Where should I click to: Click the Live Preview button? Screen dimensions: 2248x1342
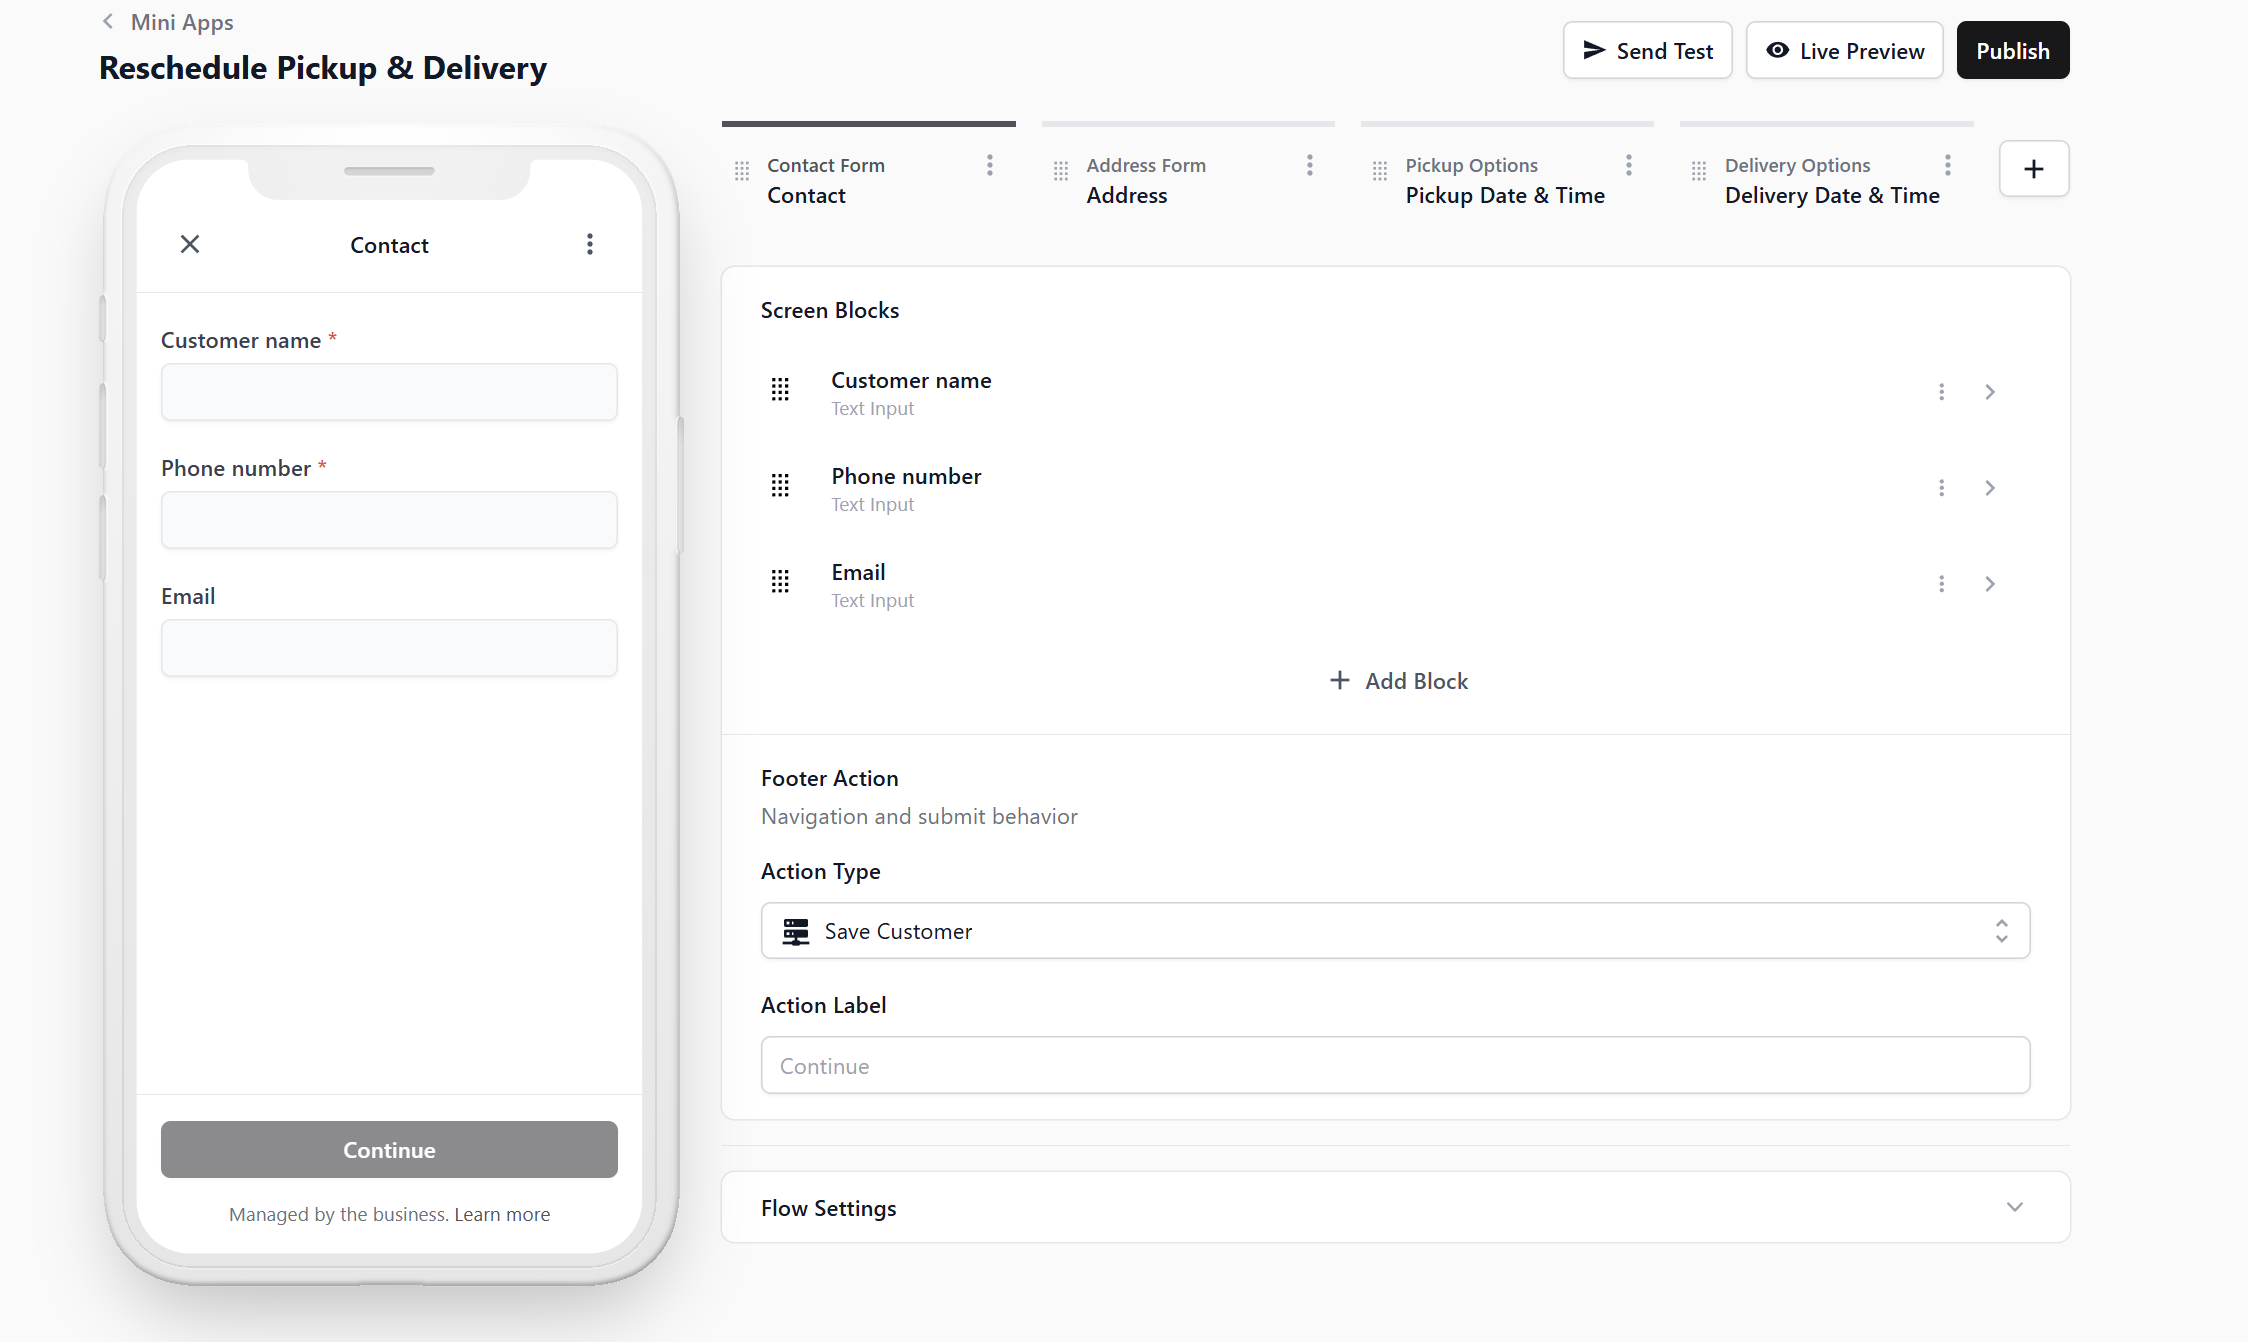point(1844,51)
